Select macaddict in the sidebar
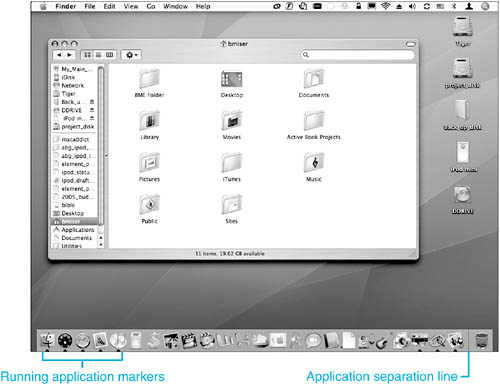 [75, 139]
